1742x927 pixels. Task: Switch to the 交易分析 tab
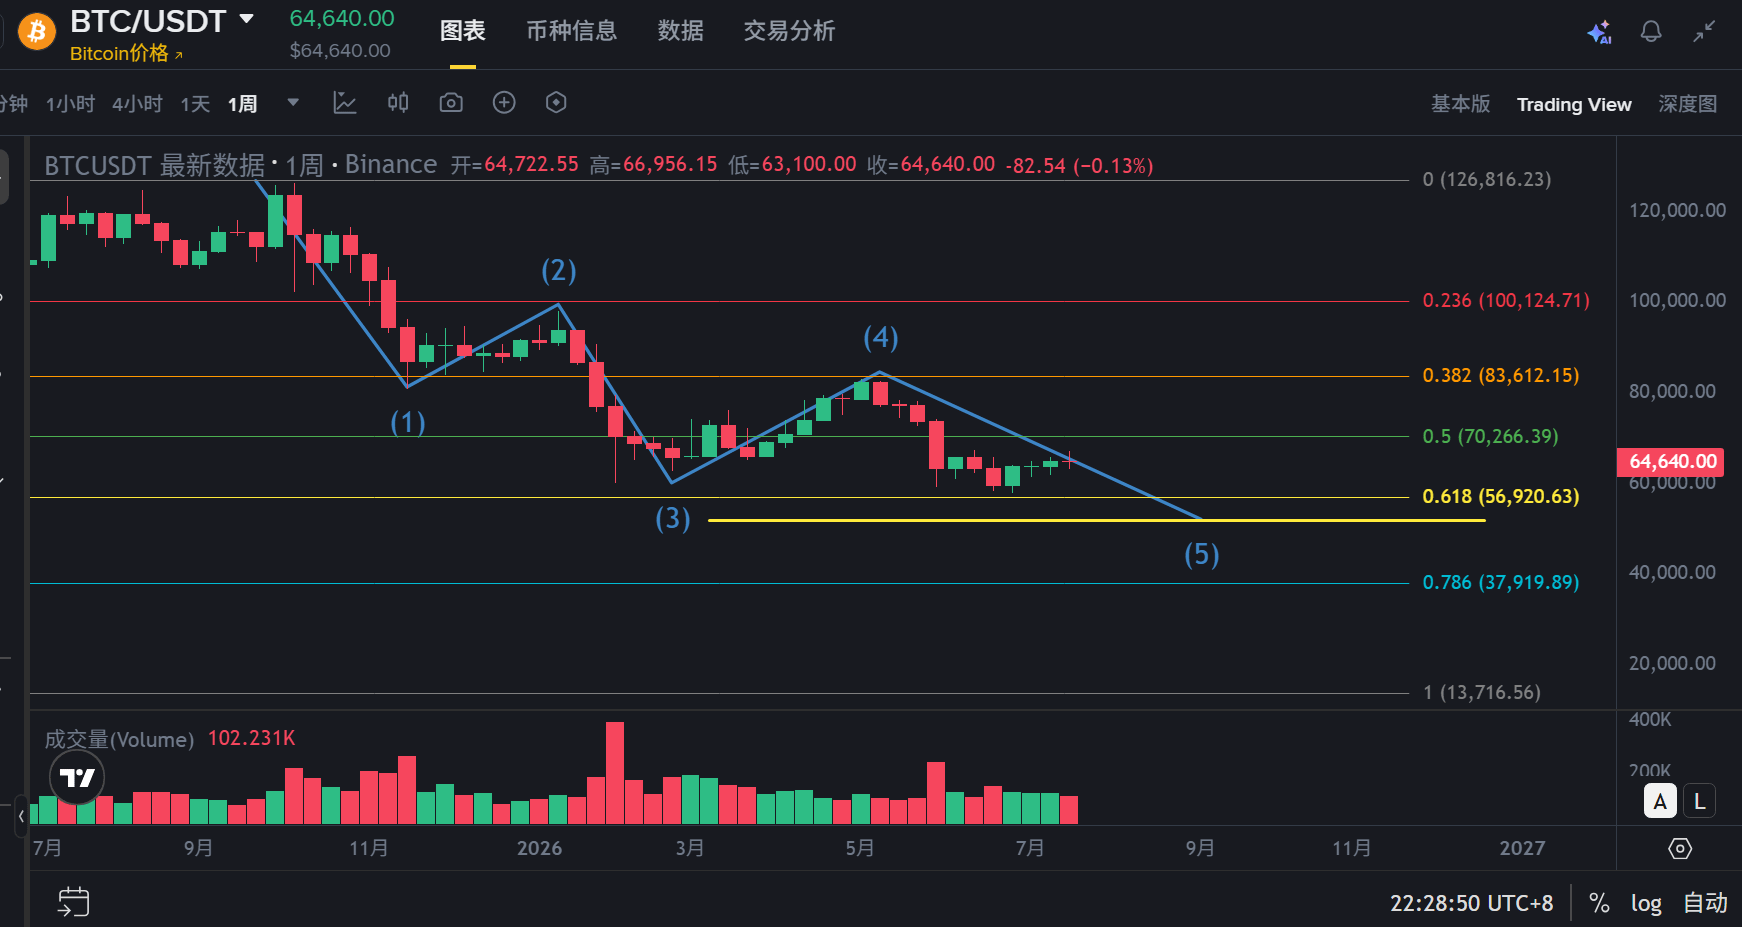tap(790, 31)
